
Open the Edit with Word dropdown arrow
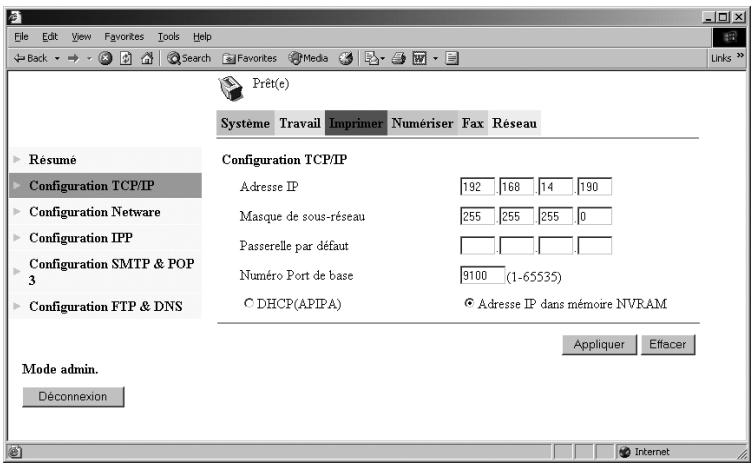435,58
